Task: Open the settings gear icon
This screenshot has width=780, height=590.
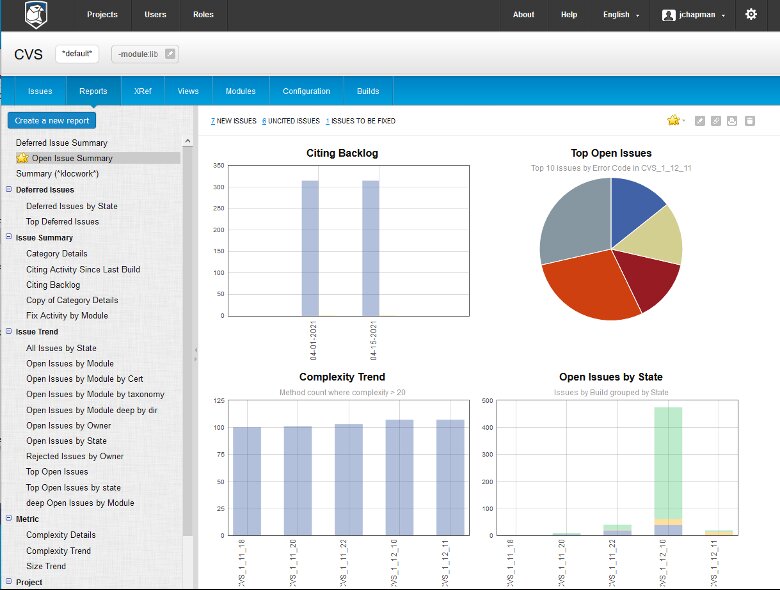Action: [751, 14]
